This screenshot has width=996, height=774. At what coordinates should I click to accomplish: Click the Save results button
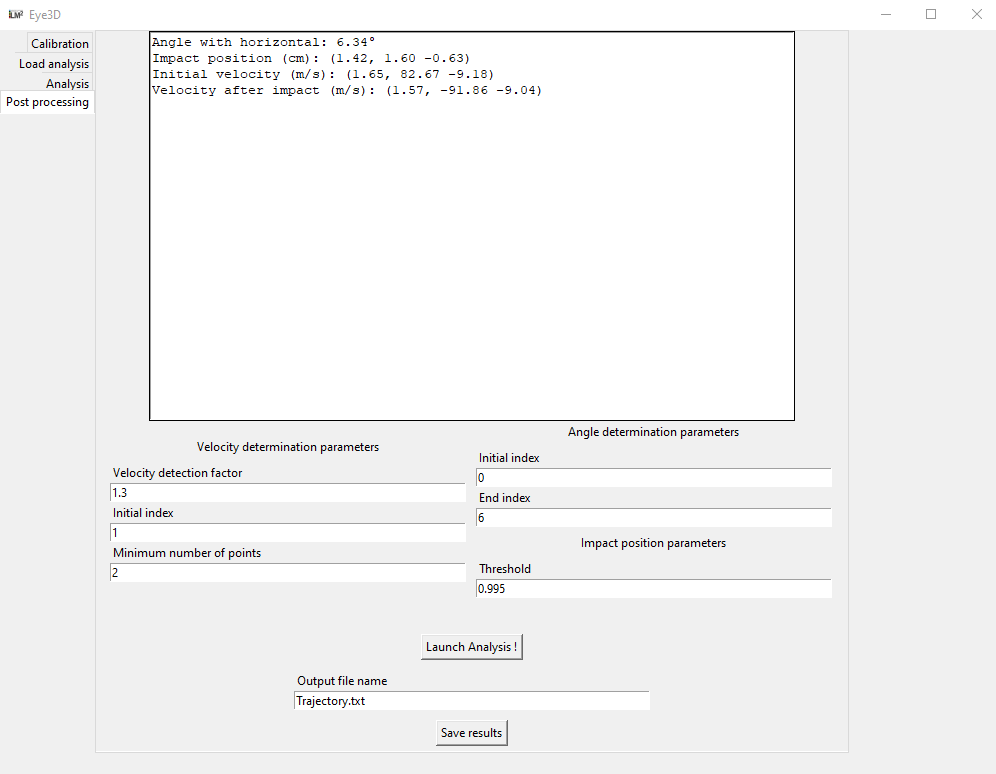coord(471,733)
